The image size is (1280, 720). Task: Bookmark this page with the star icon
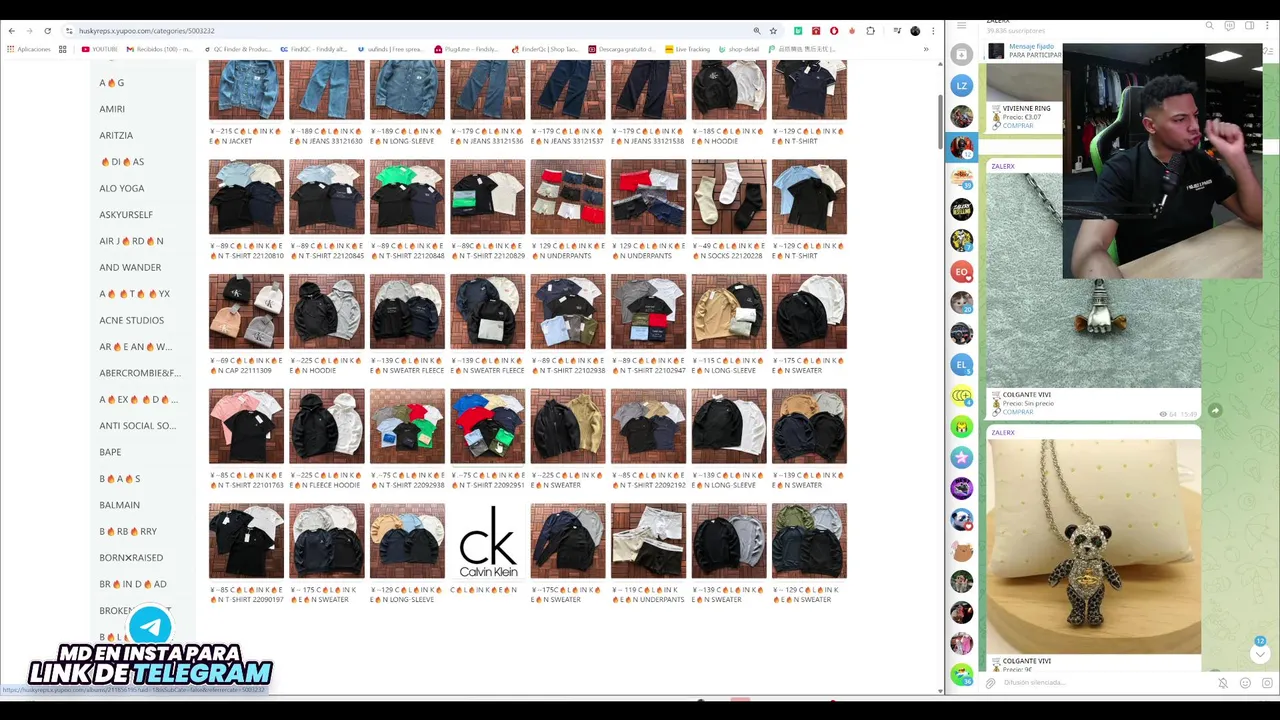coord(773,31)
